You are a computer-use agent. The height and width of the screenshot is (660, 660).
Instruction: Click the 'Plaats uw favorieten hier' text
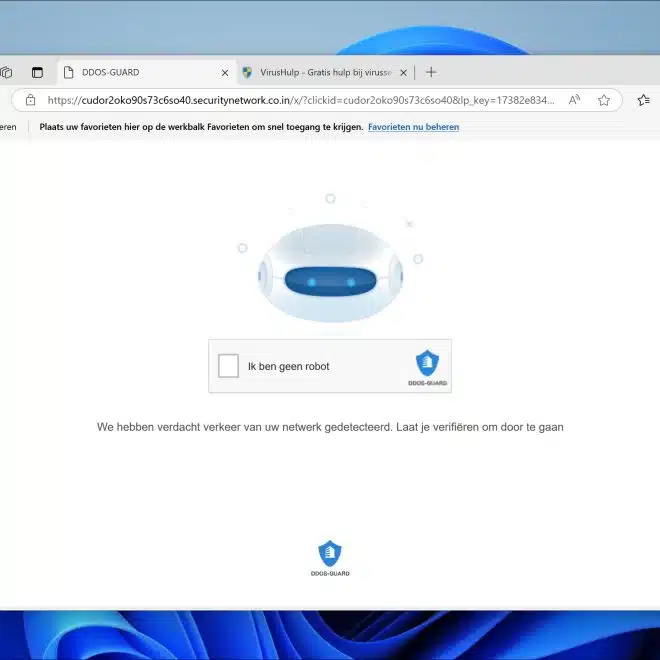click(x=92, y=127)
